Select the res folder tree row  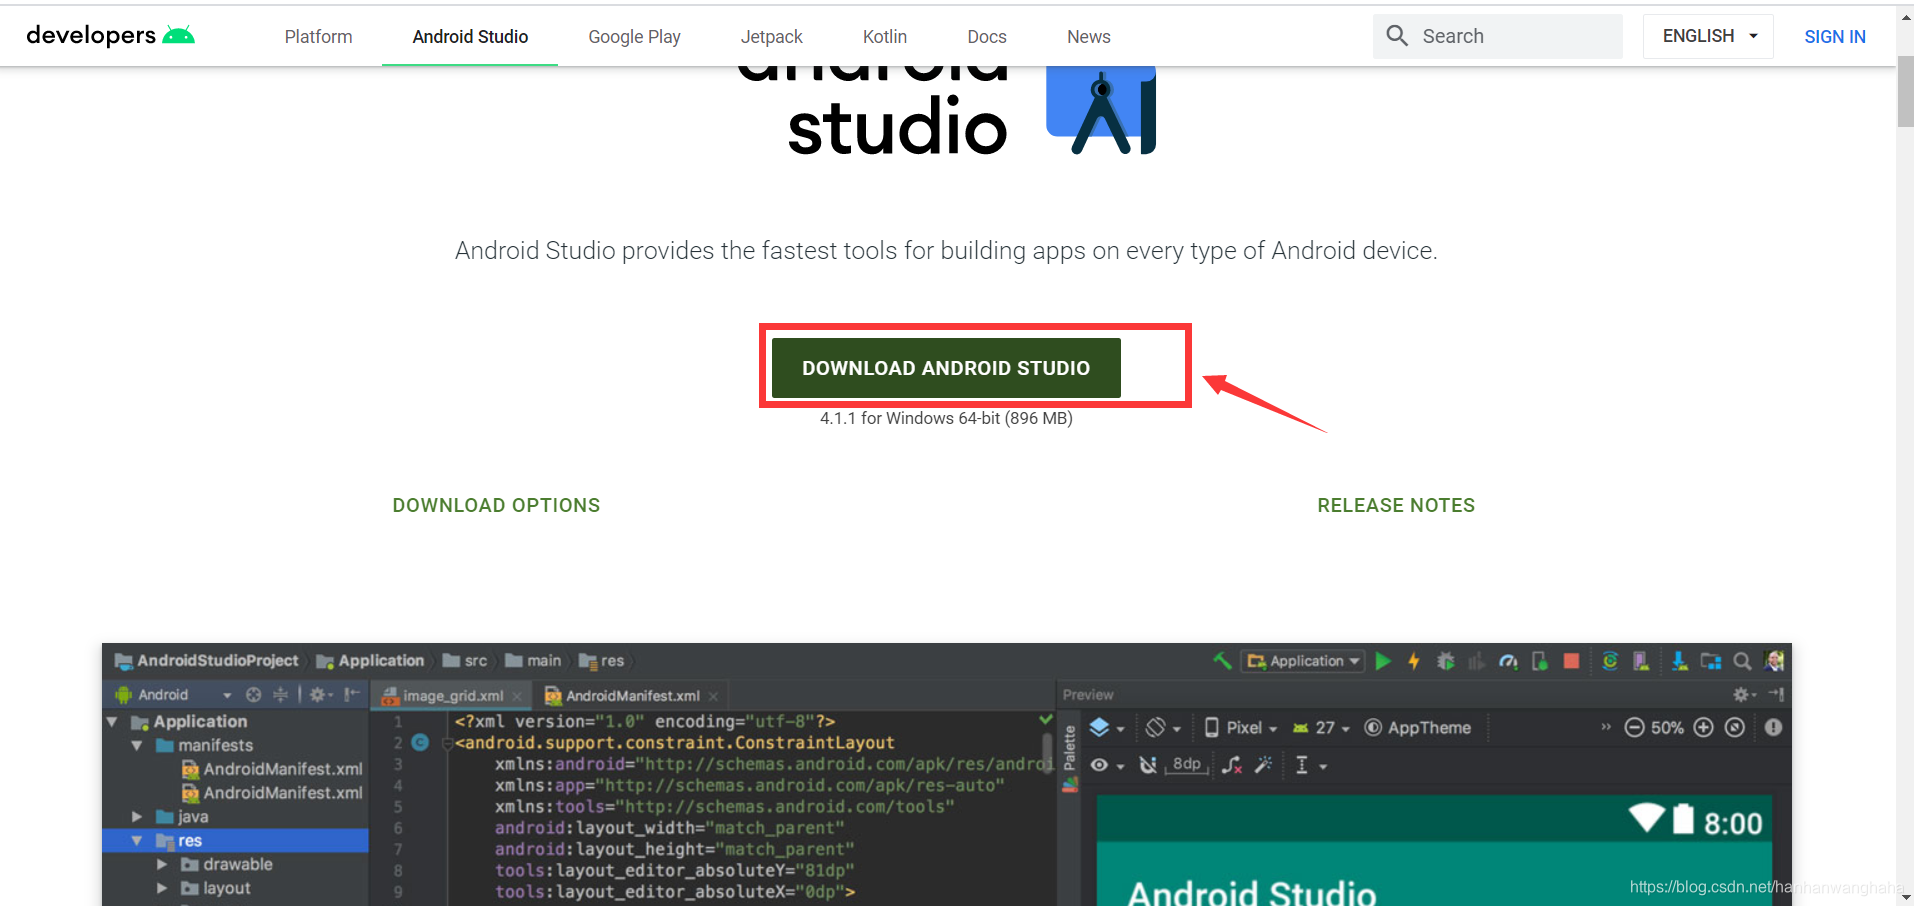[x=236, y=841]
